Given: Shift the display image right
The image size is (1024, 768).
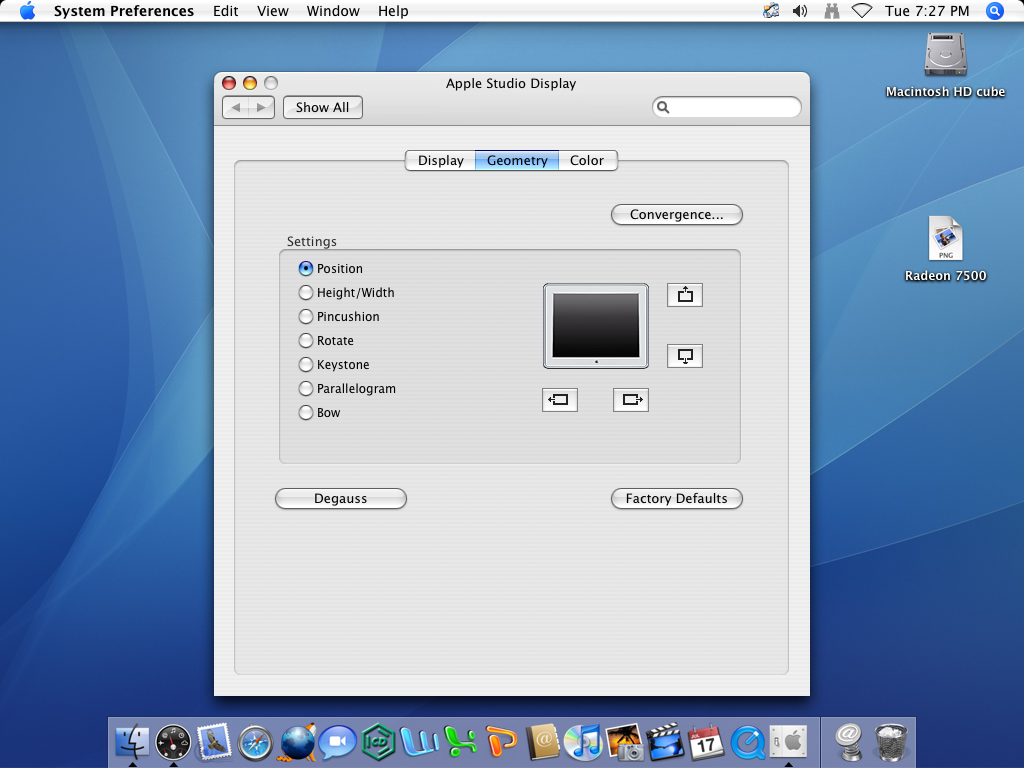Looking at the screenshot, I should click(x=631, y=400).
